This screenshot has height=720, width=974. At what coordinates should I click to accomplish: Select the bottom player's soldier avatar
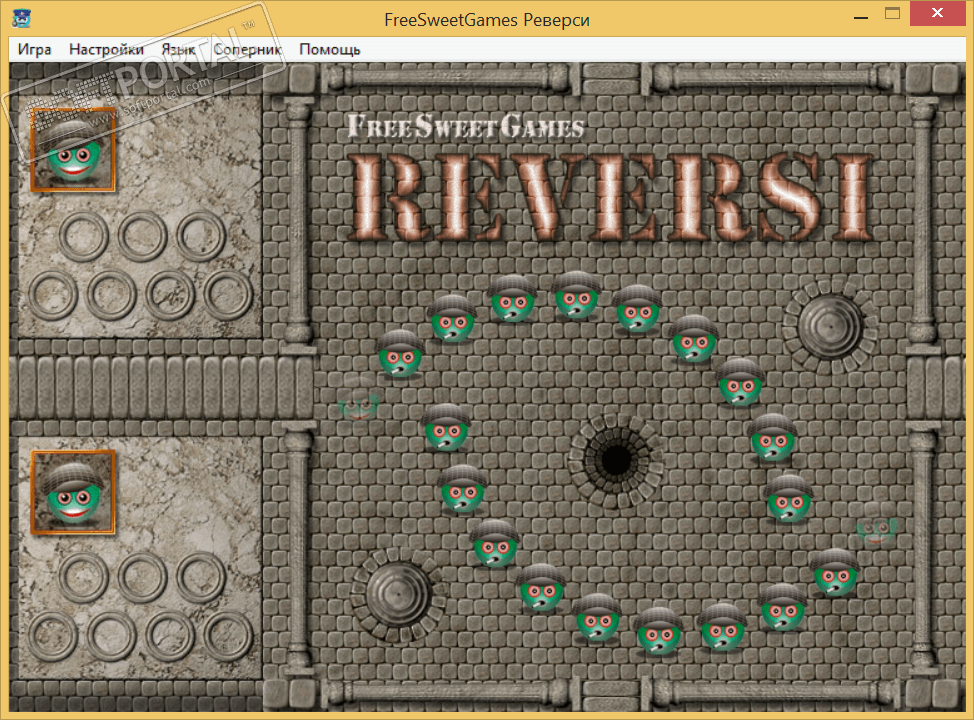73,492
